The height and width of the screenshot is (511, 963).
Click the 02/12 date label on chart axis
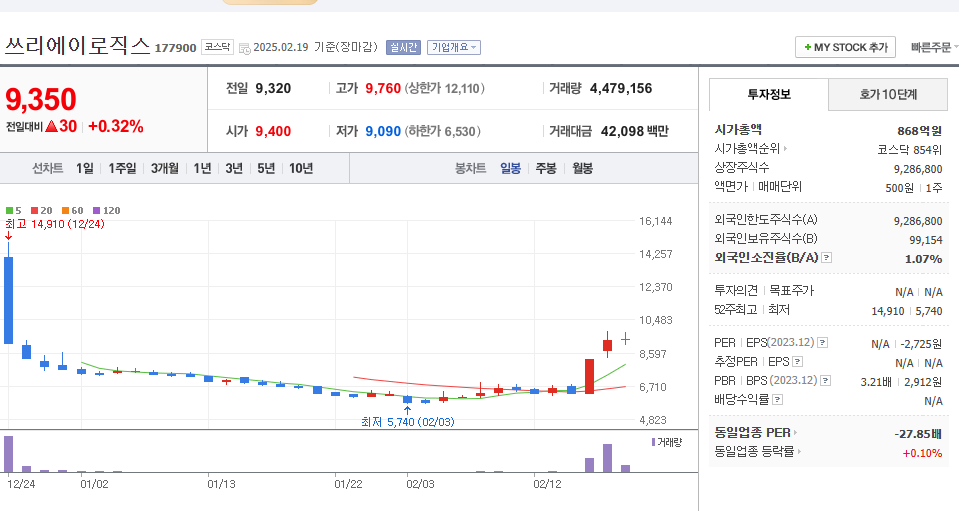pyautogui.click(x=547, y=484)
